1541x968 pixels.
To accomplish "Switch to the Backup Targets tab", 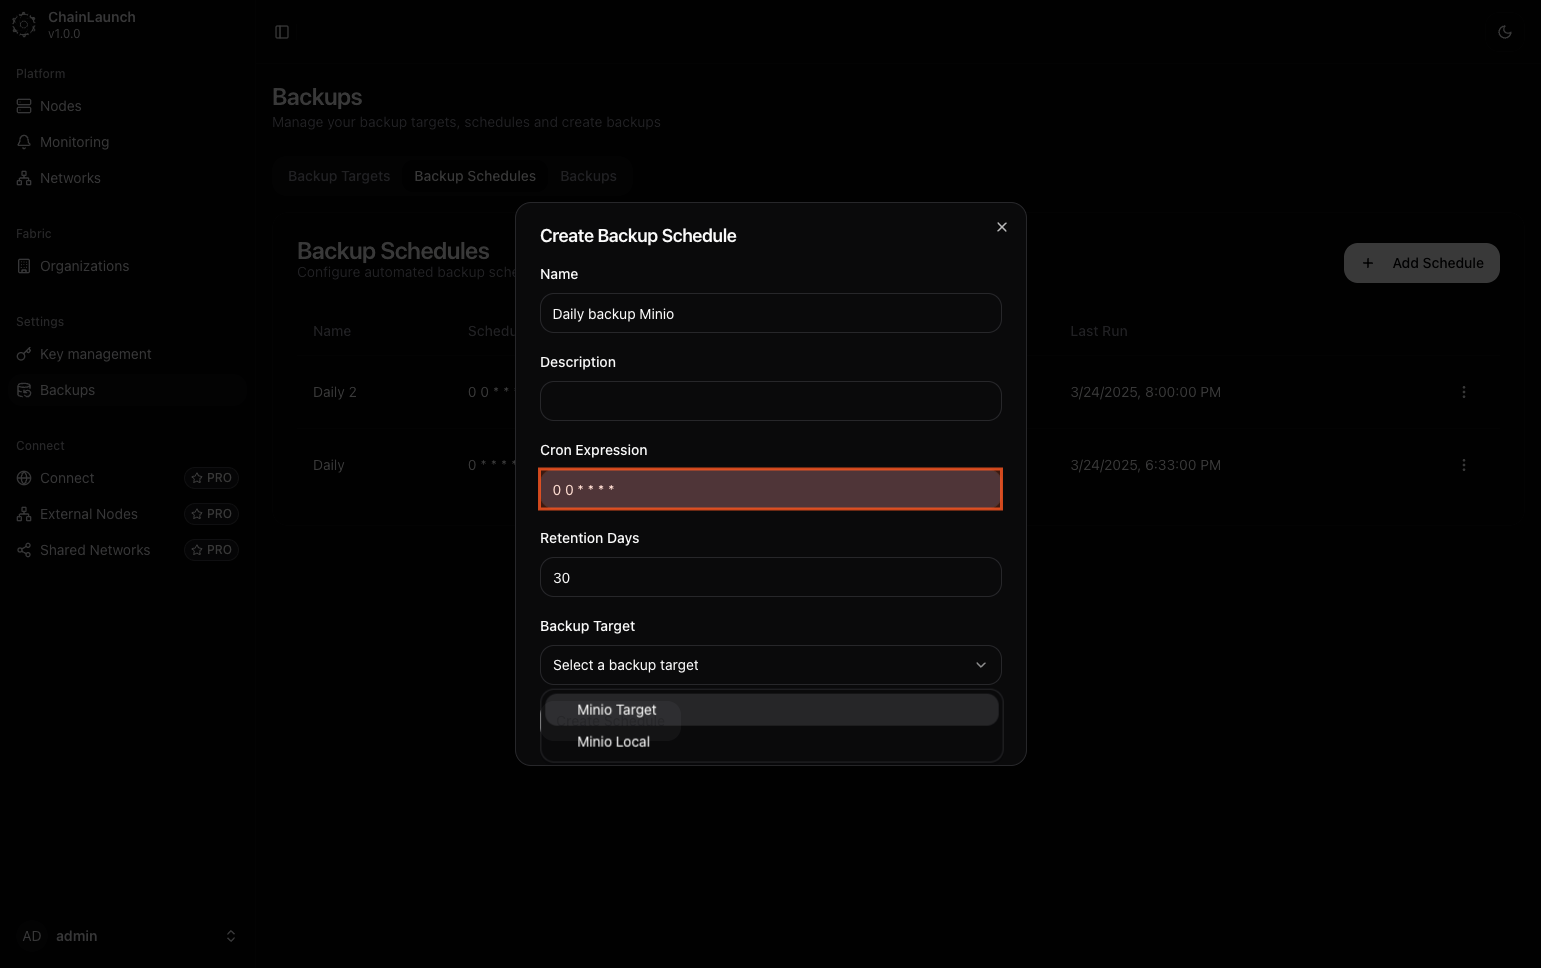I will 339,176.
